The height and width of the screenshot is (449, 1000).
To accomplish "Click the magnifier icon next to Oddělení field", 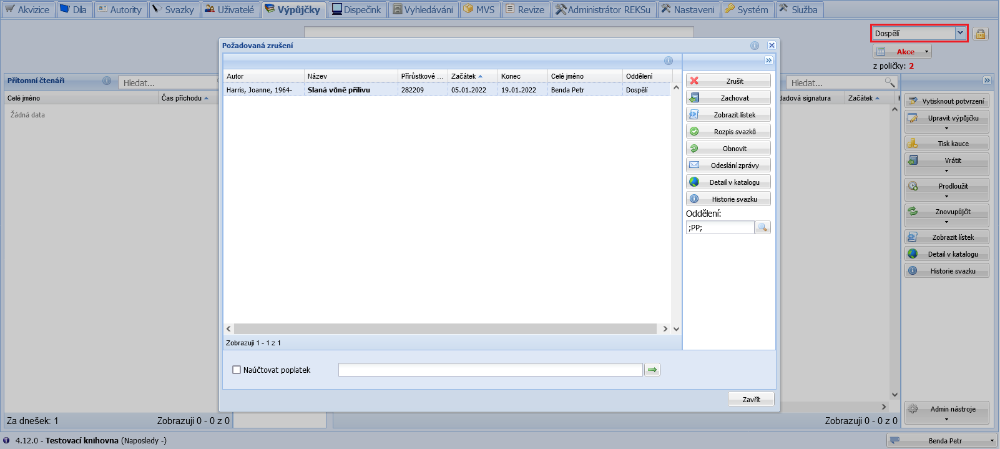I will (x=762, y=228).
